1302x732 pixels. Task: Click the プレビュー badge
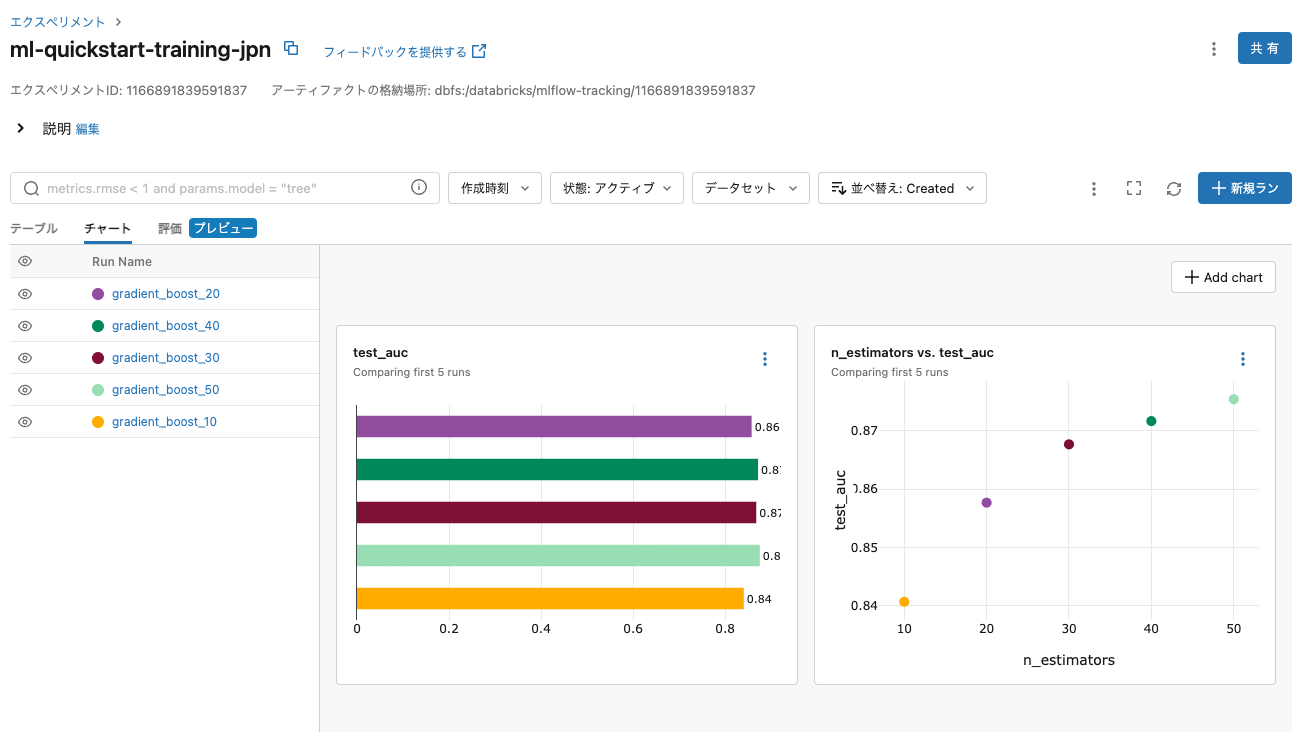point(223,228)
